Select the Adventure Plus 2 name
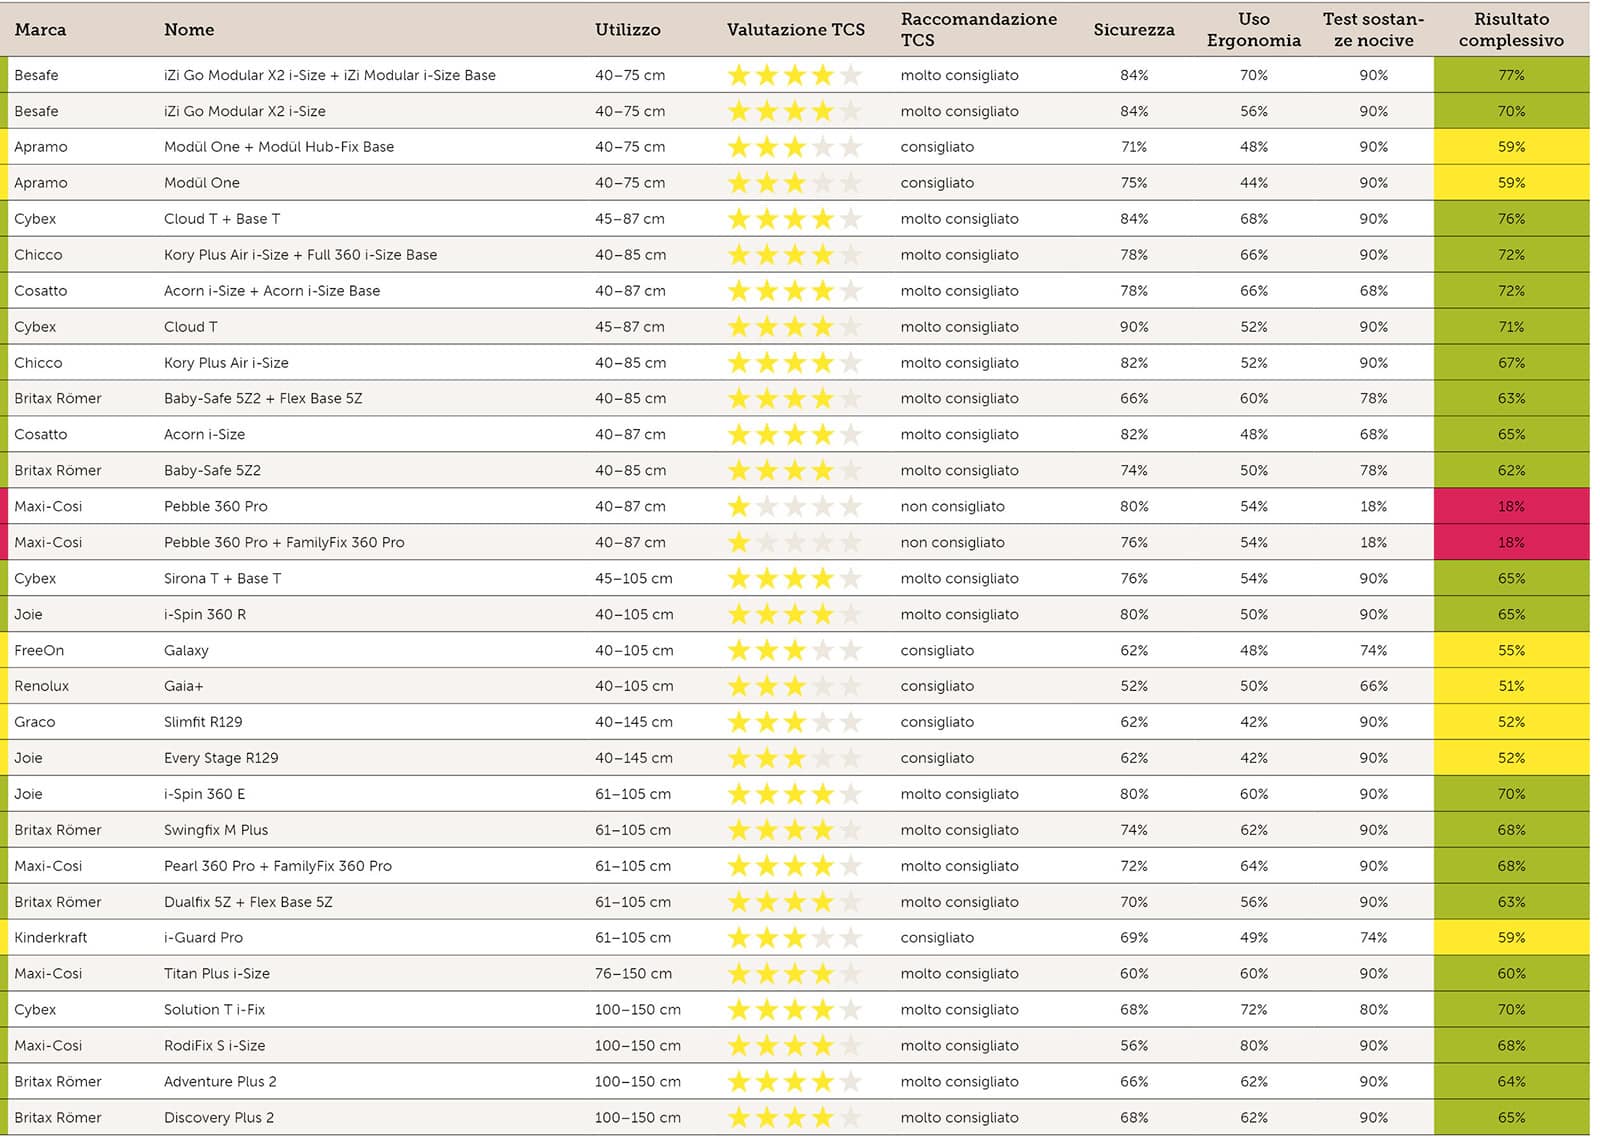 coord(220,1082)
